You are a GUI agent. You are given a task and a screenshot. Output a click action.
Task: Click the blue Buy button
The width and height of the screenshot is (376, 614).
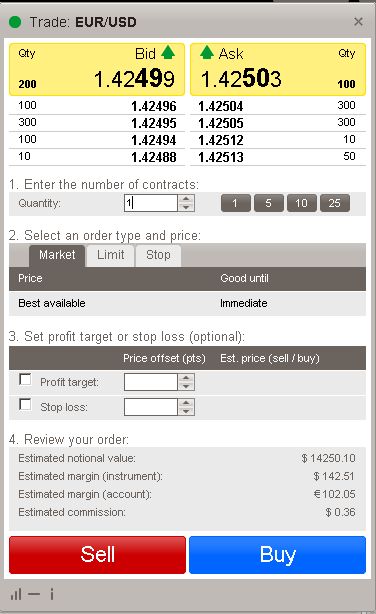pos(277,555)
